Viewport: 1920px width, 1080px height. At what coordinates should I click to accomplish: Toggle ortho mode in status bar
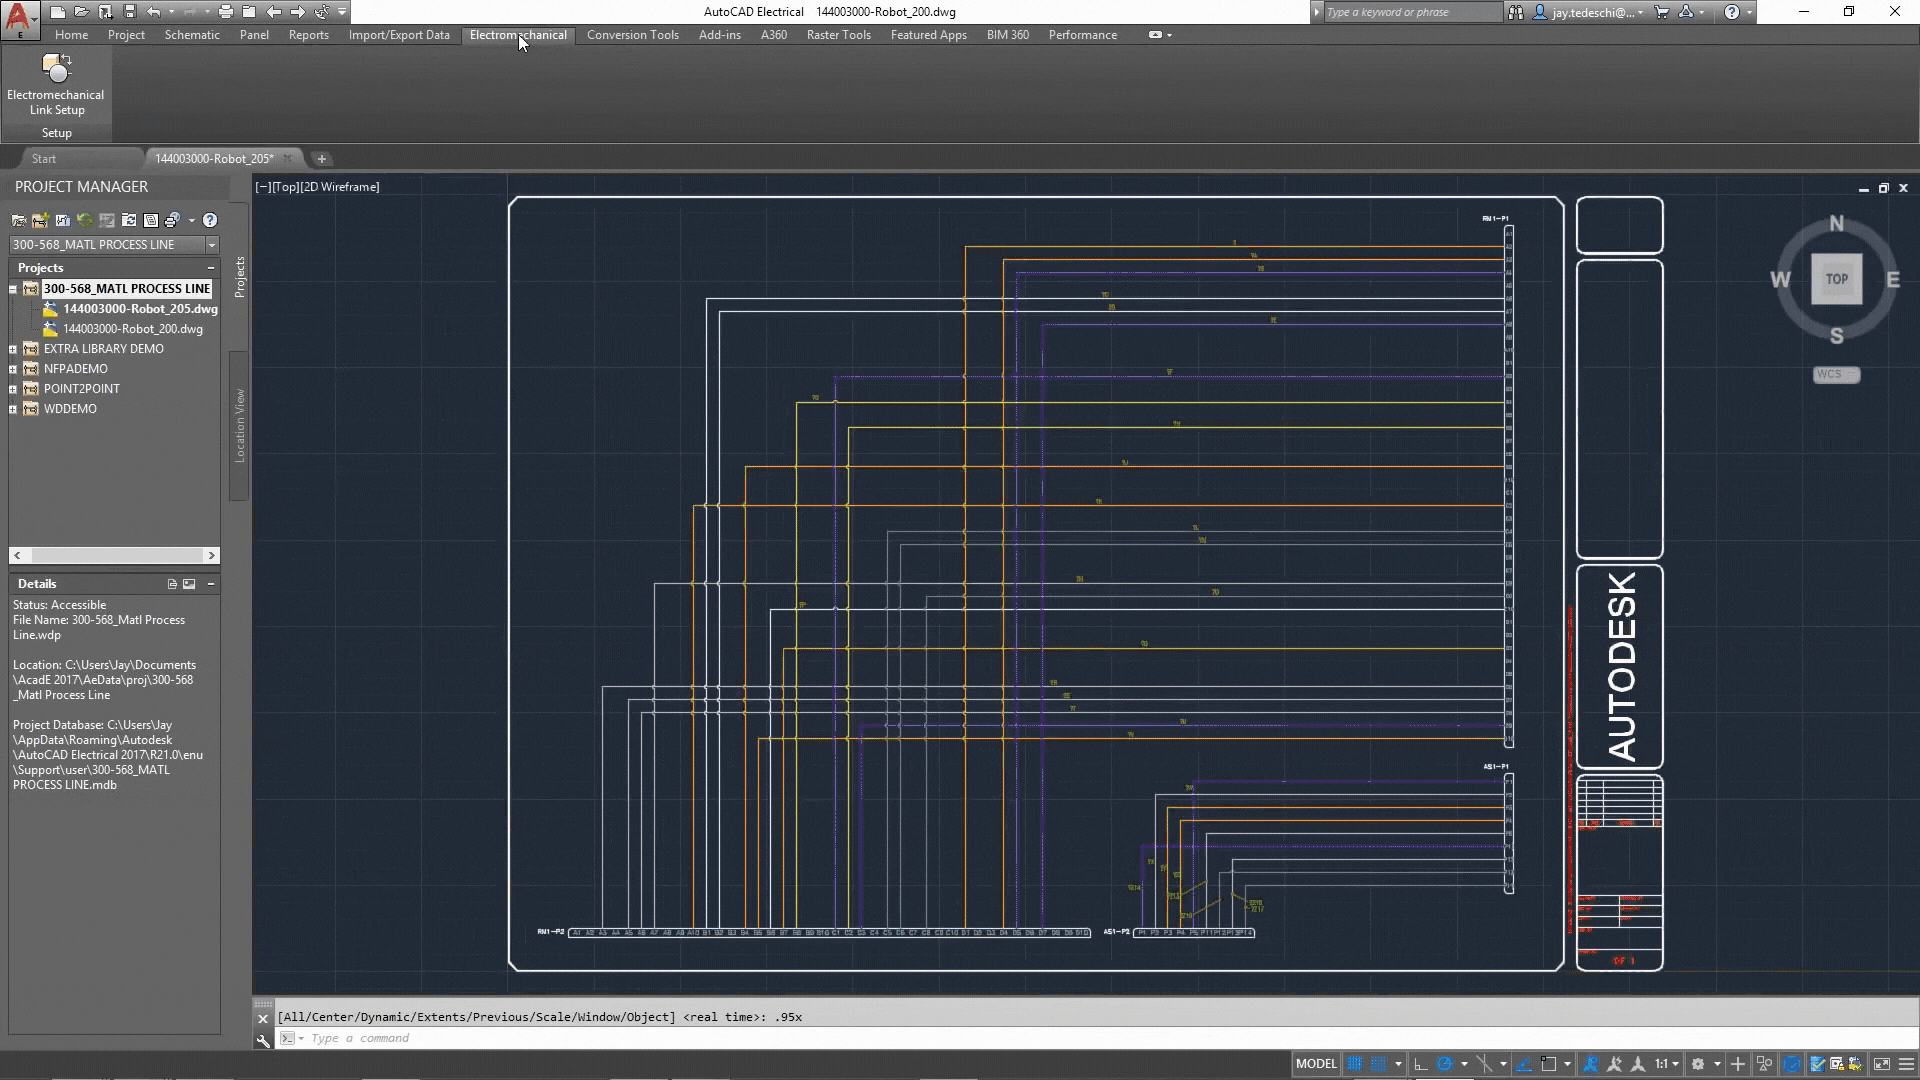(x=1420, y=1064)
